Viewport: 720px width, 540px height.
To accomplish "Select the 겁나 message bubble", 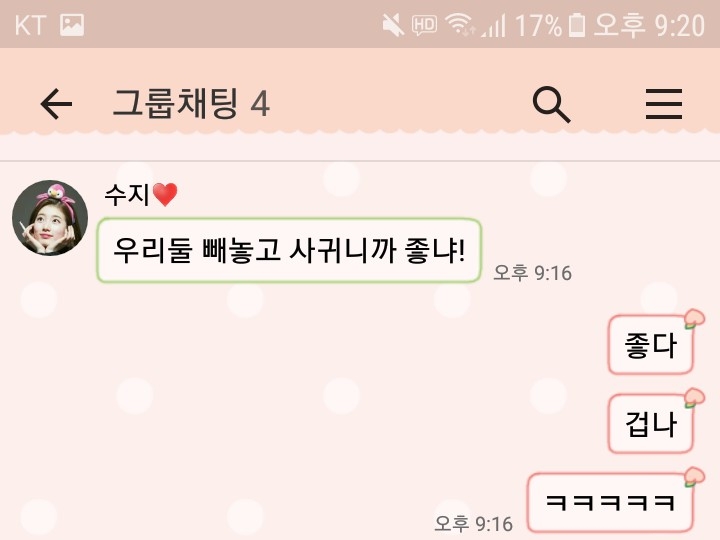I will click(650, 423).
